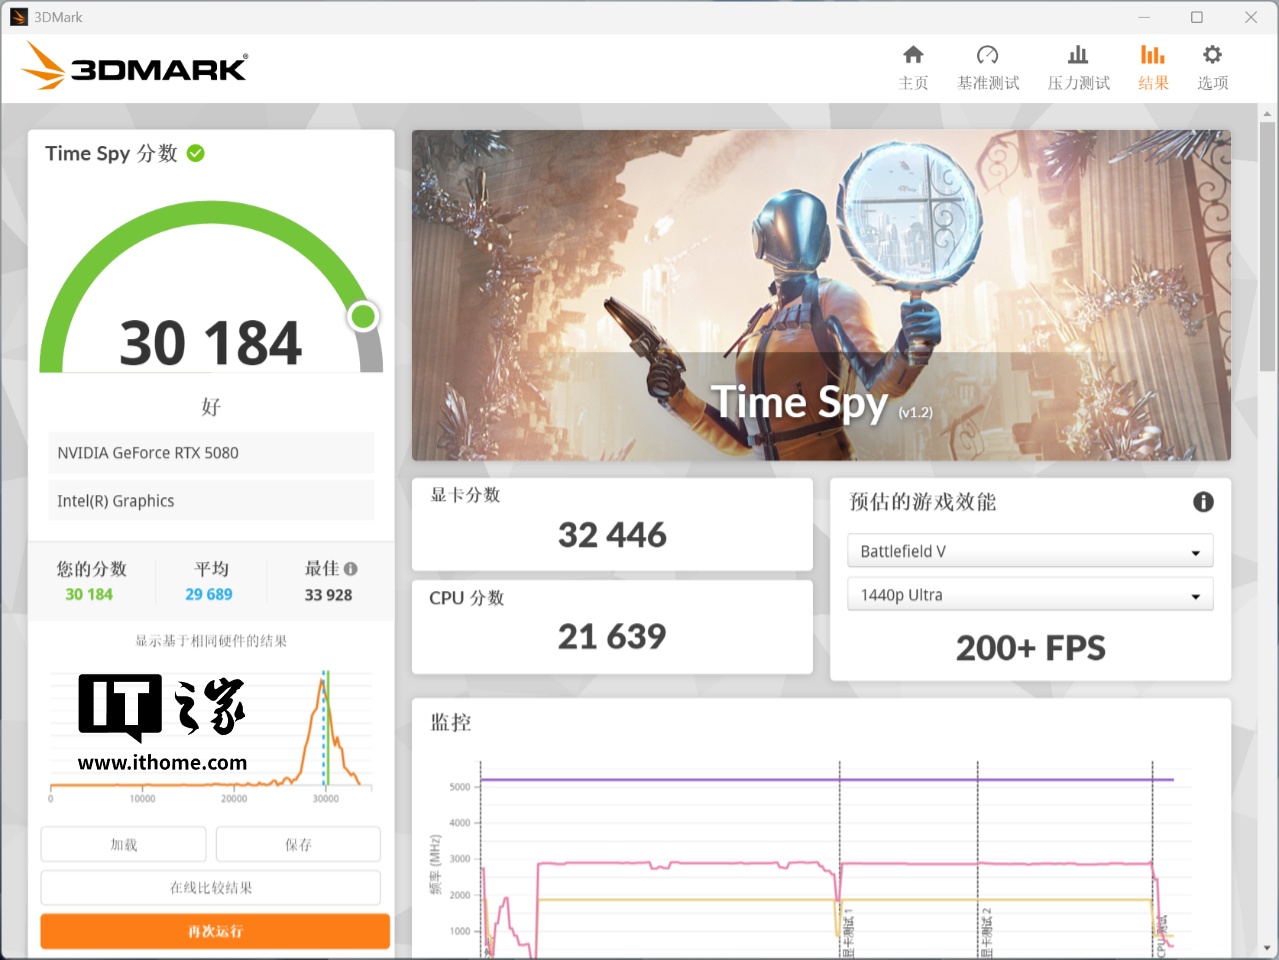Expand the 1440p Ultra preset dropdown

(1029, 595)
